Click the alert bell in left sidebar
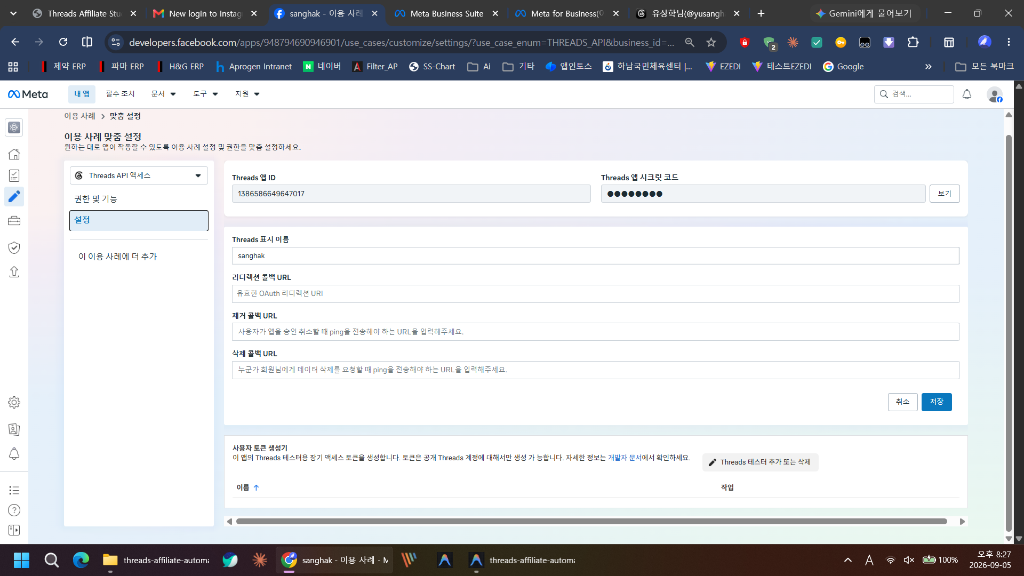This screenshot has width=1024, height=576. tap(14, 454)
